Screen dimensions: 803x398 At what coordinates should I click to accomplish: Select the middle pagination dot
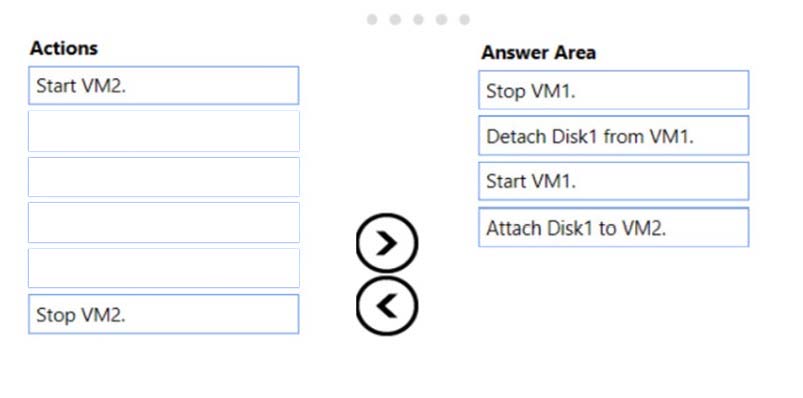pos(418,19)
